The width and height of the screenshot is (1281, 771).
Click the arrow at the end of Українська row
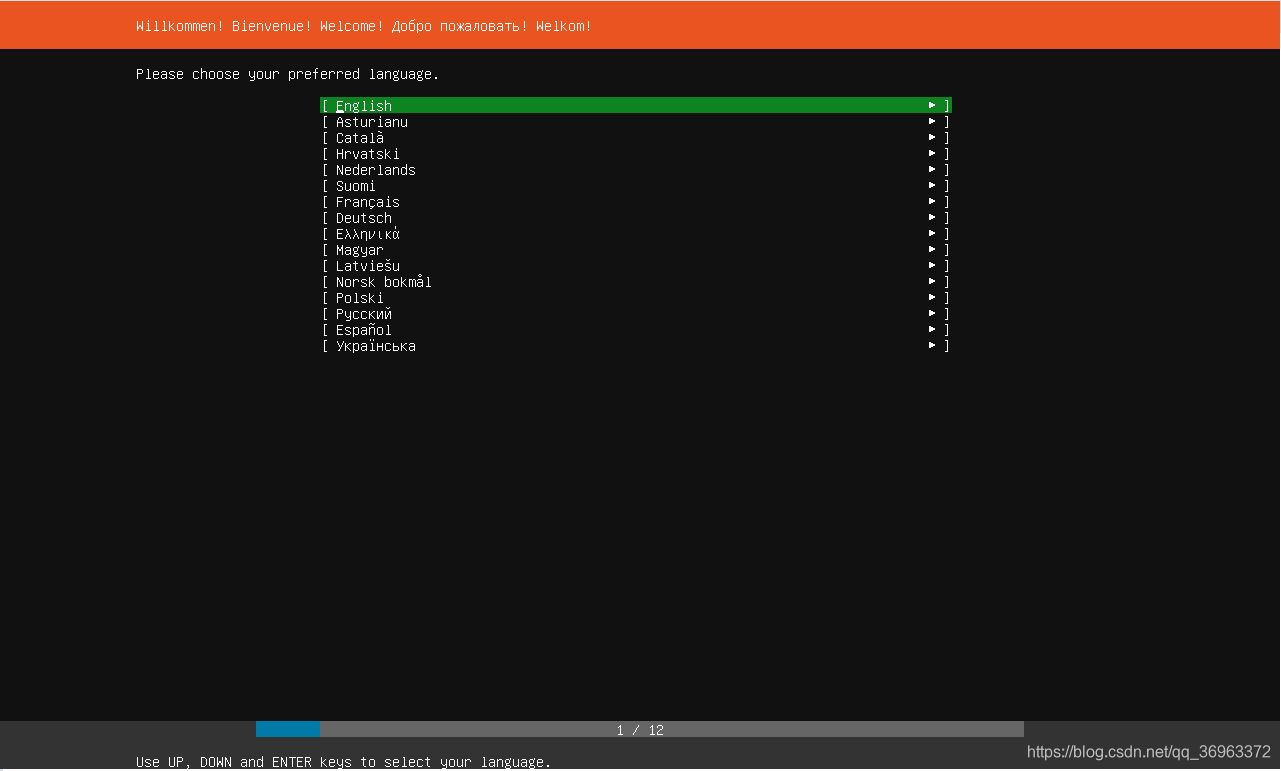tap(932, 345)
